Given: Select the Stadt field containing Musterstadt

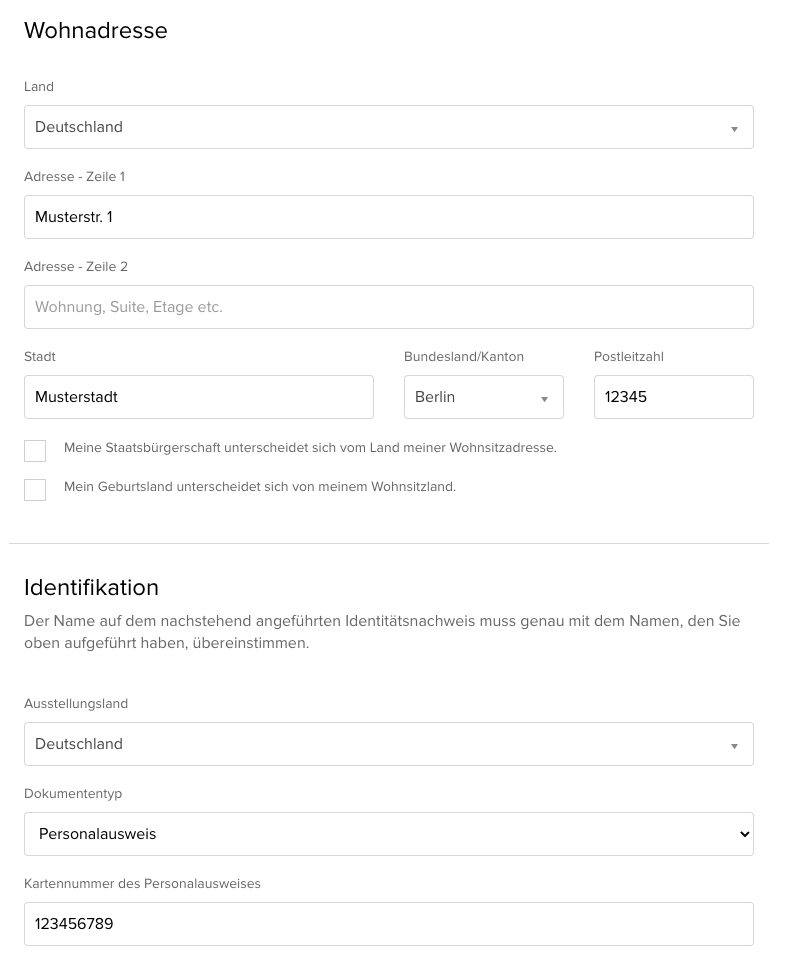Looking at the screenshot, I should point(198,397).
